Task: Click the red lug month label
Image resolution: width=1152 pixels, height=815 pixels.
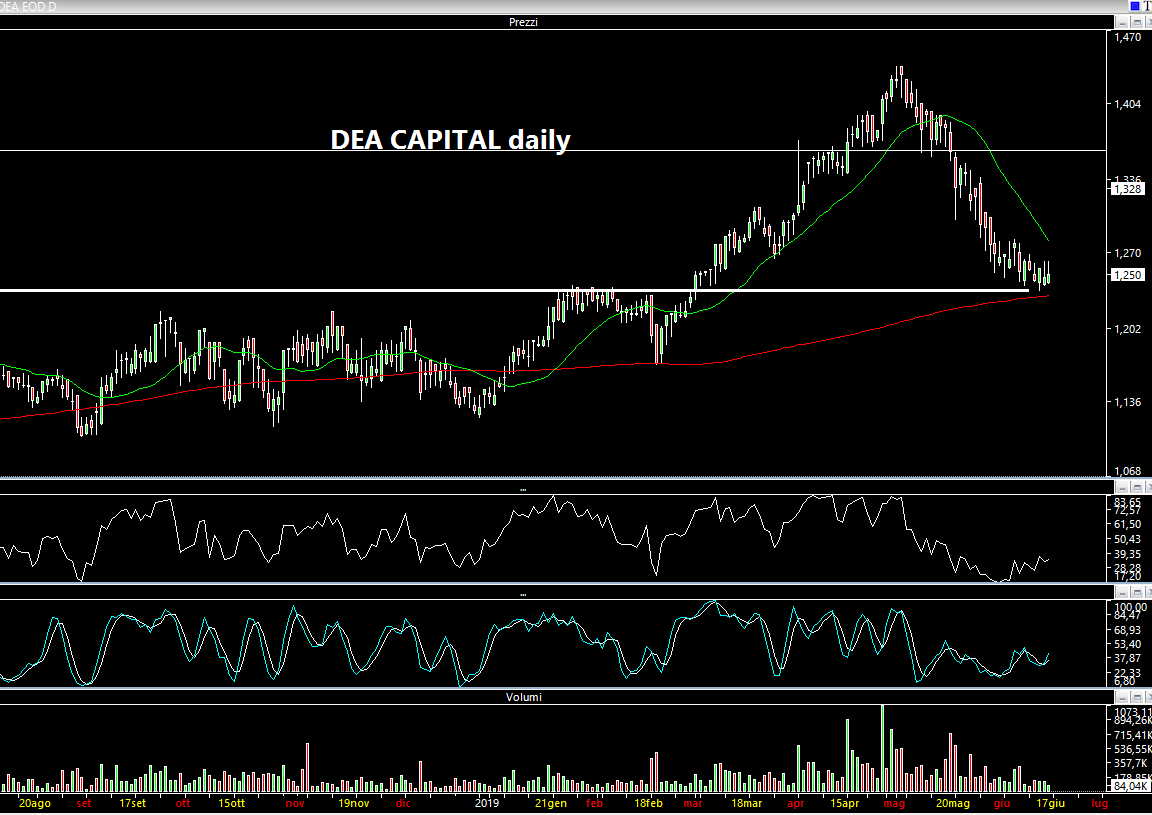Action: pyautogui.click(x=1099, y=803)
